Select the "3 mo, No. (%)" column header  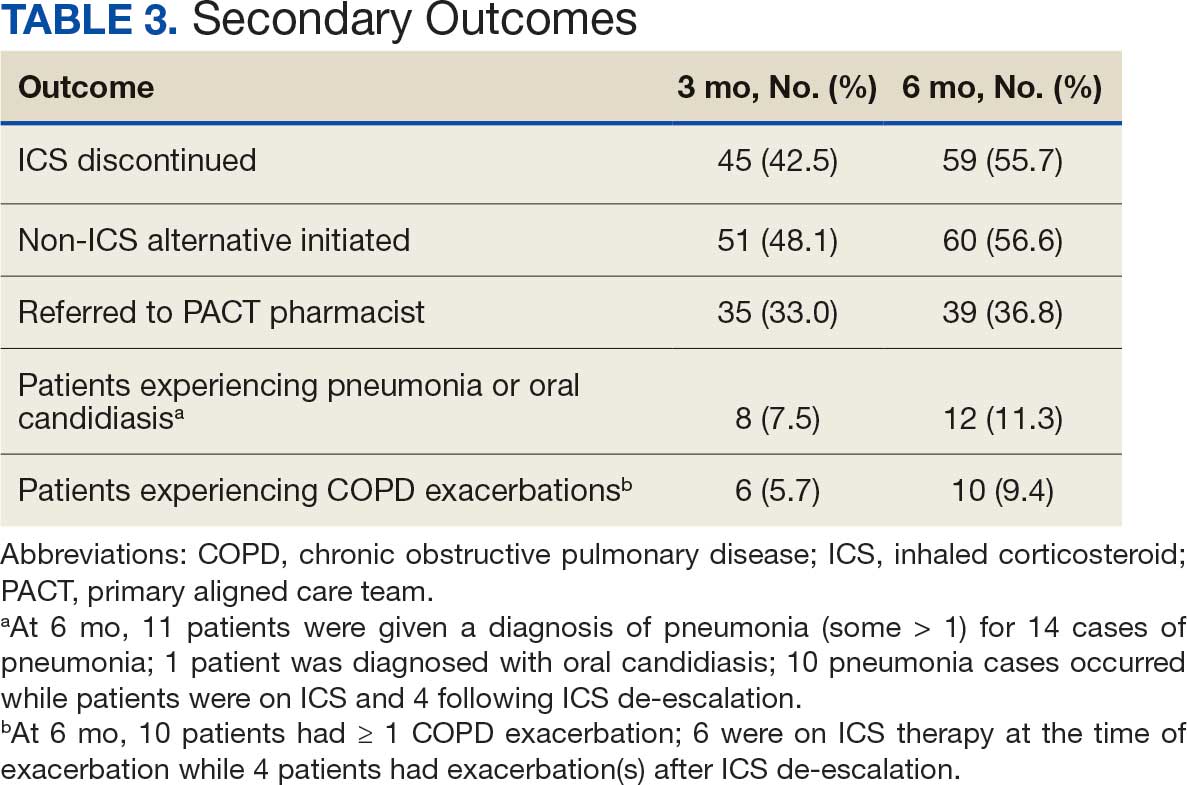pyautogui.click(x=777, y=88)
